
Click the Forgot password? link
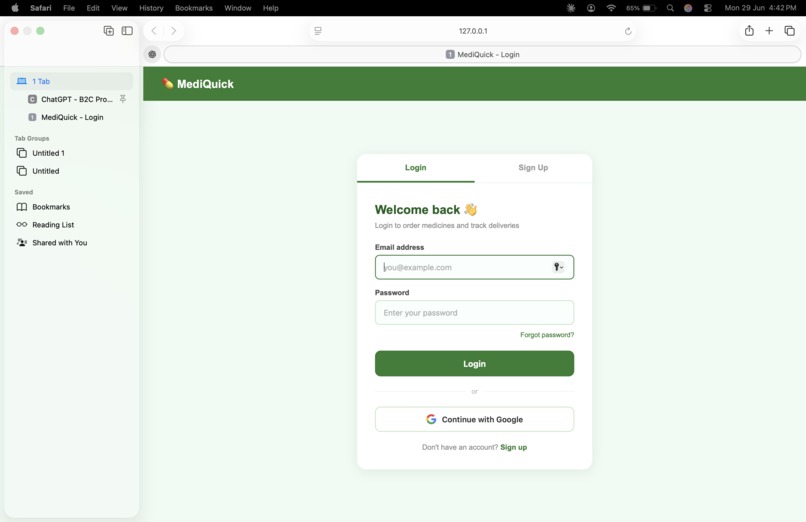click(547, 335)
